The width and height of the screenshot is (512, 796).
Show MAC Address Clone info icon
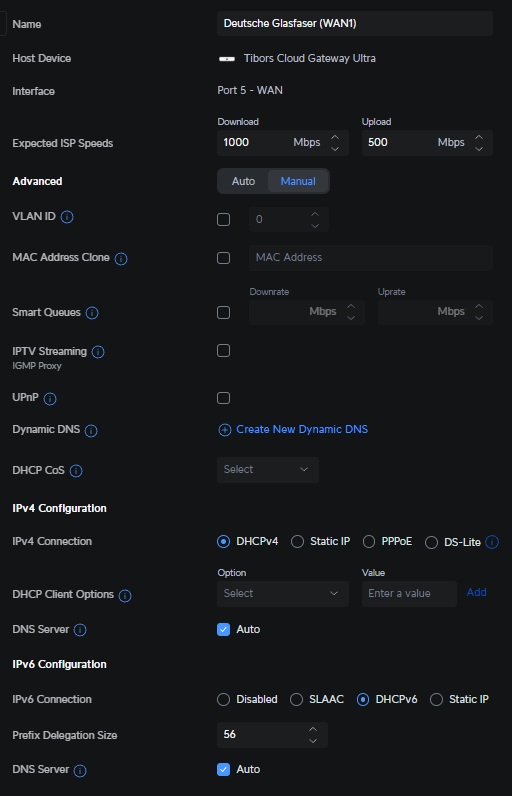click(121, 259)
